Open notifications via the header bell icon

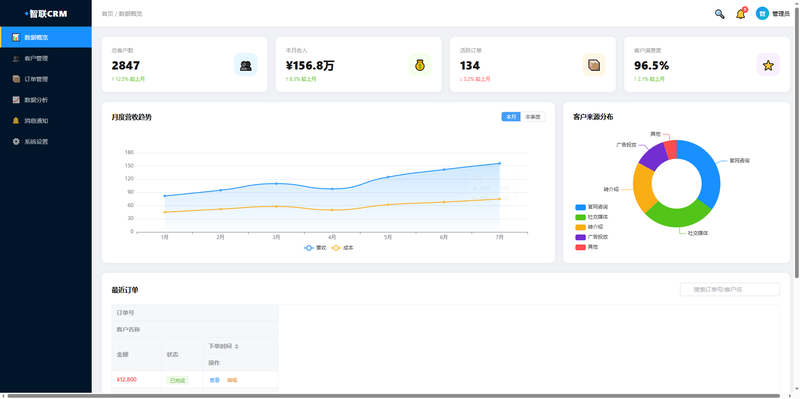coord(740,14)
